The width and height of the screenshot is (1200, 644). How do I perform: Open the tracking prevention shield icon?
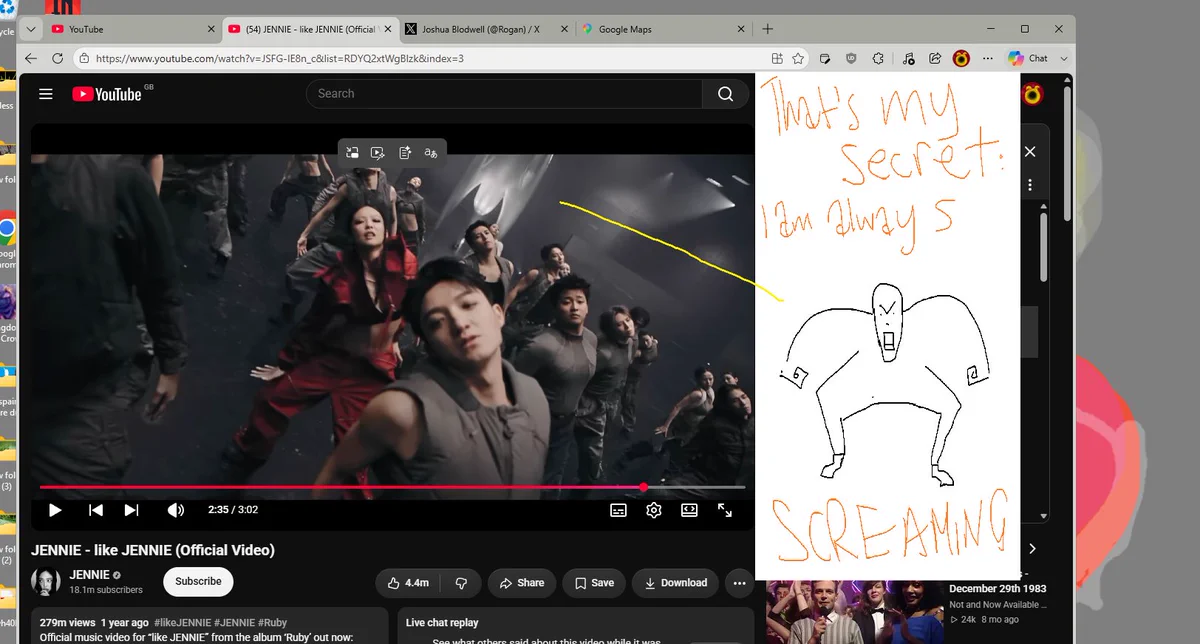851,58
